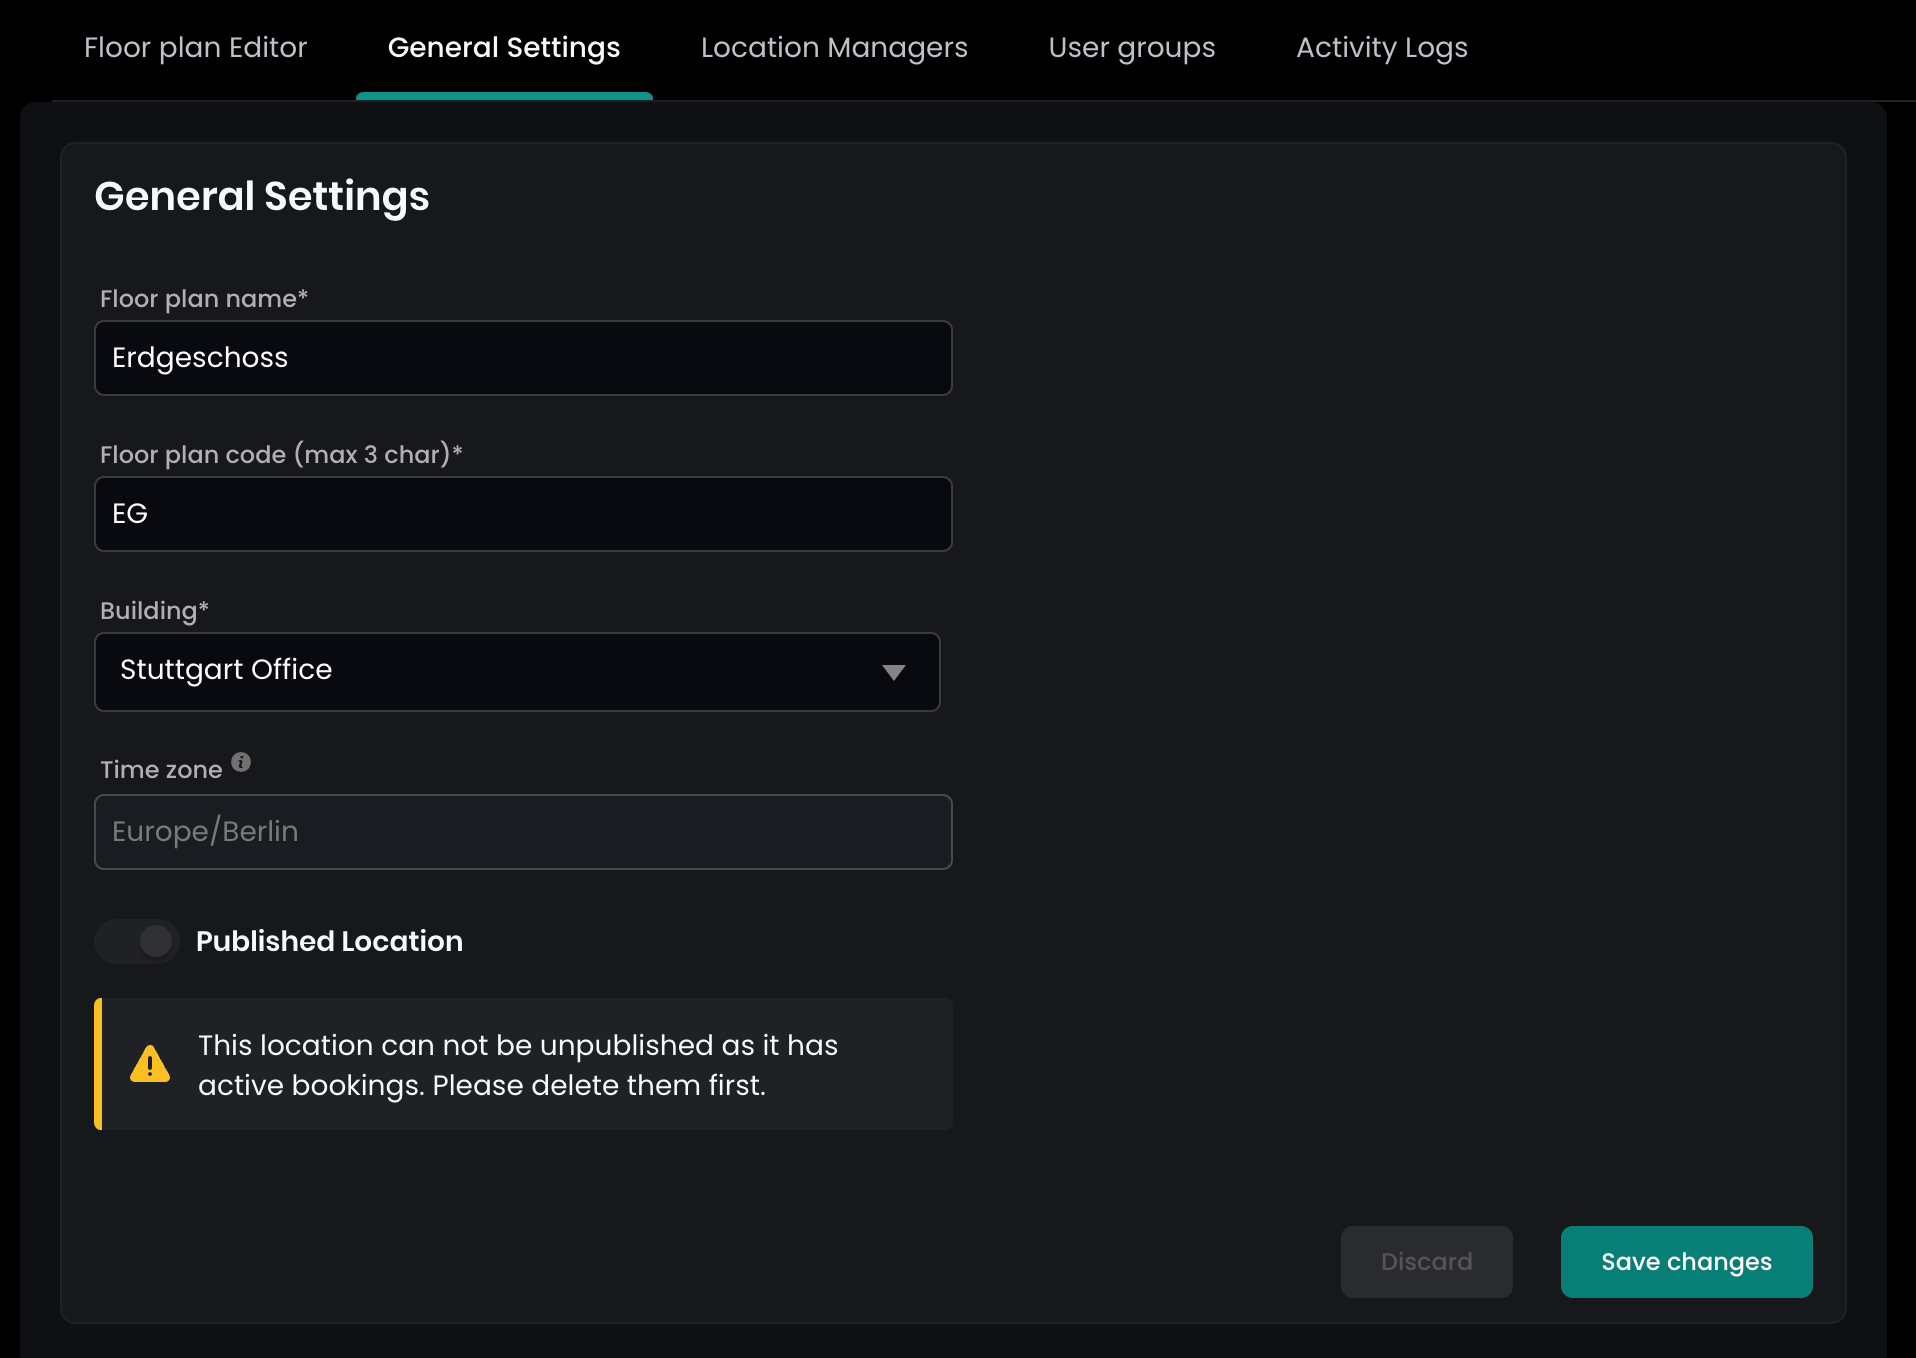This screenshot has width=1916, height=1358.
Task: Click the Time zone info icon
Action: pyautogui.click(x=241, y=762)
